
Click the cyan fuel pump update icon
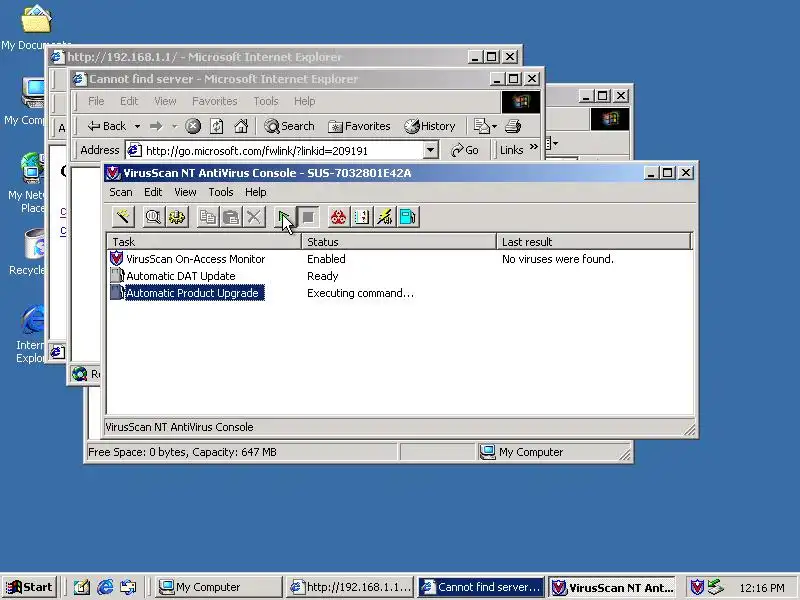pos(408,217)
